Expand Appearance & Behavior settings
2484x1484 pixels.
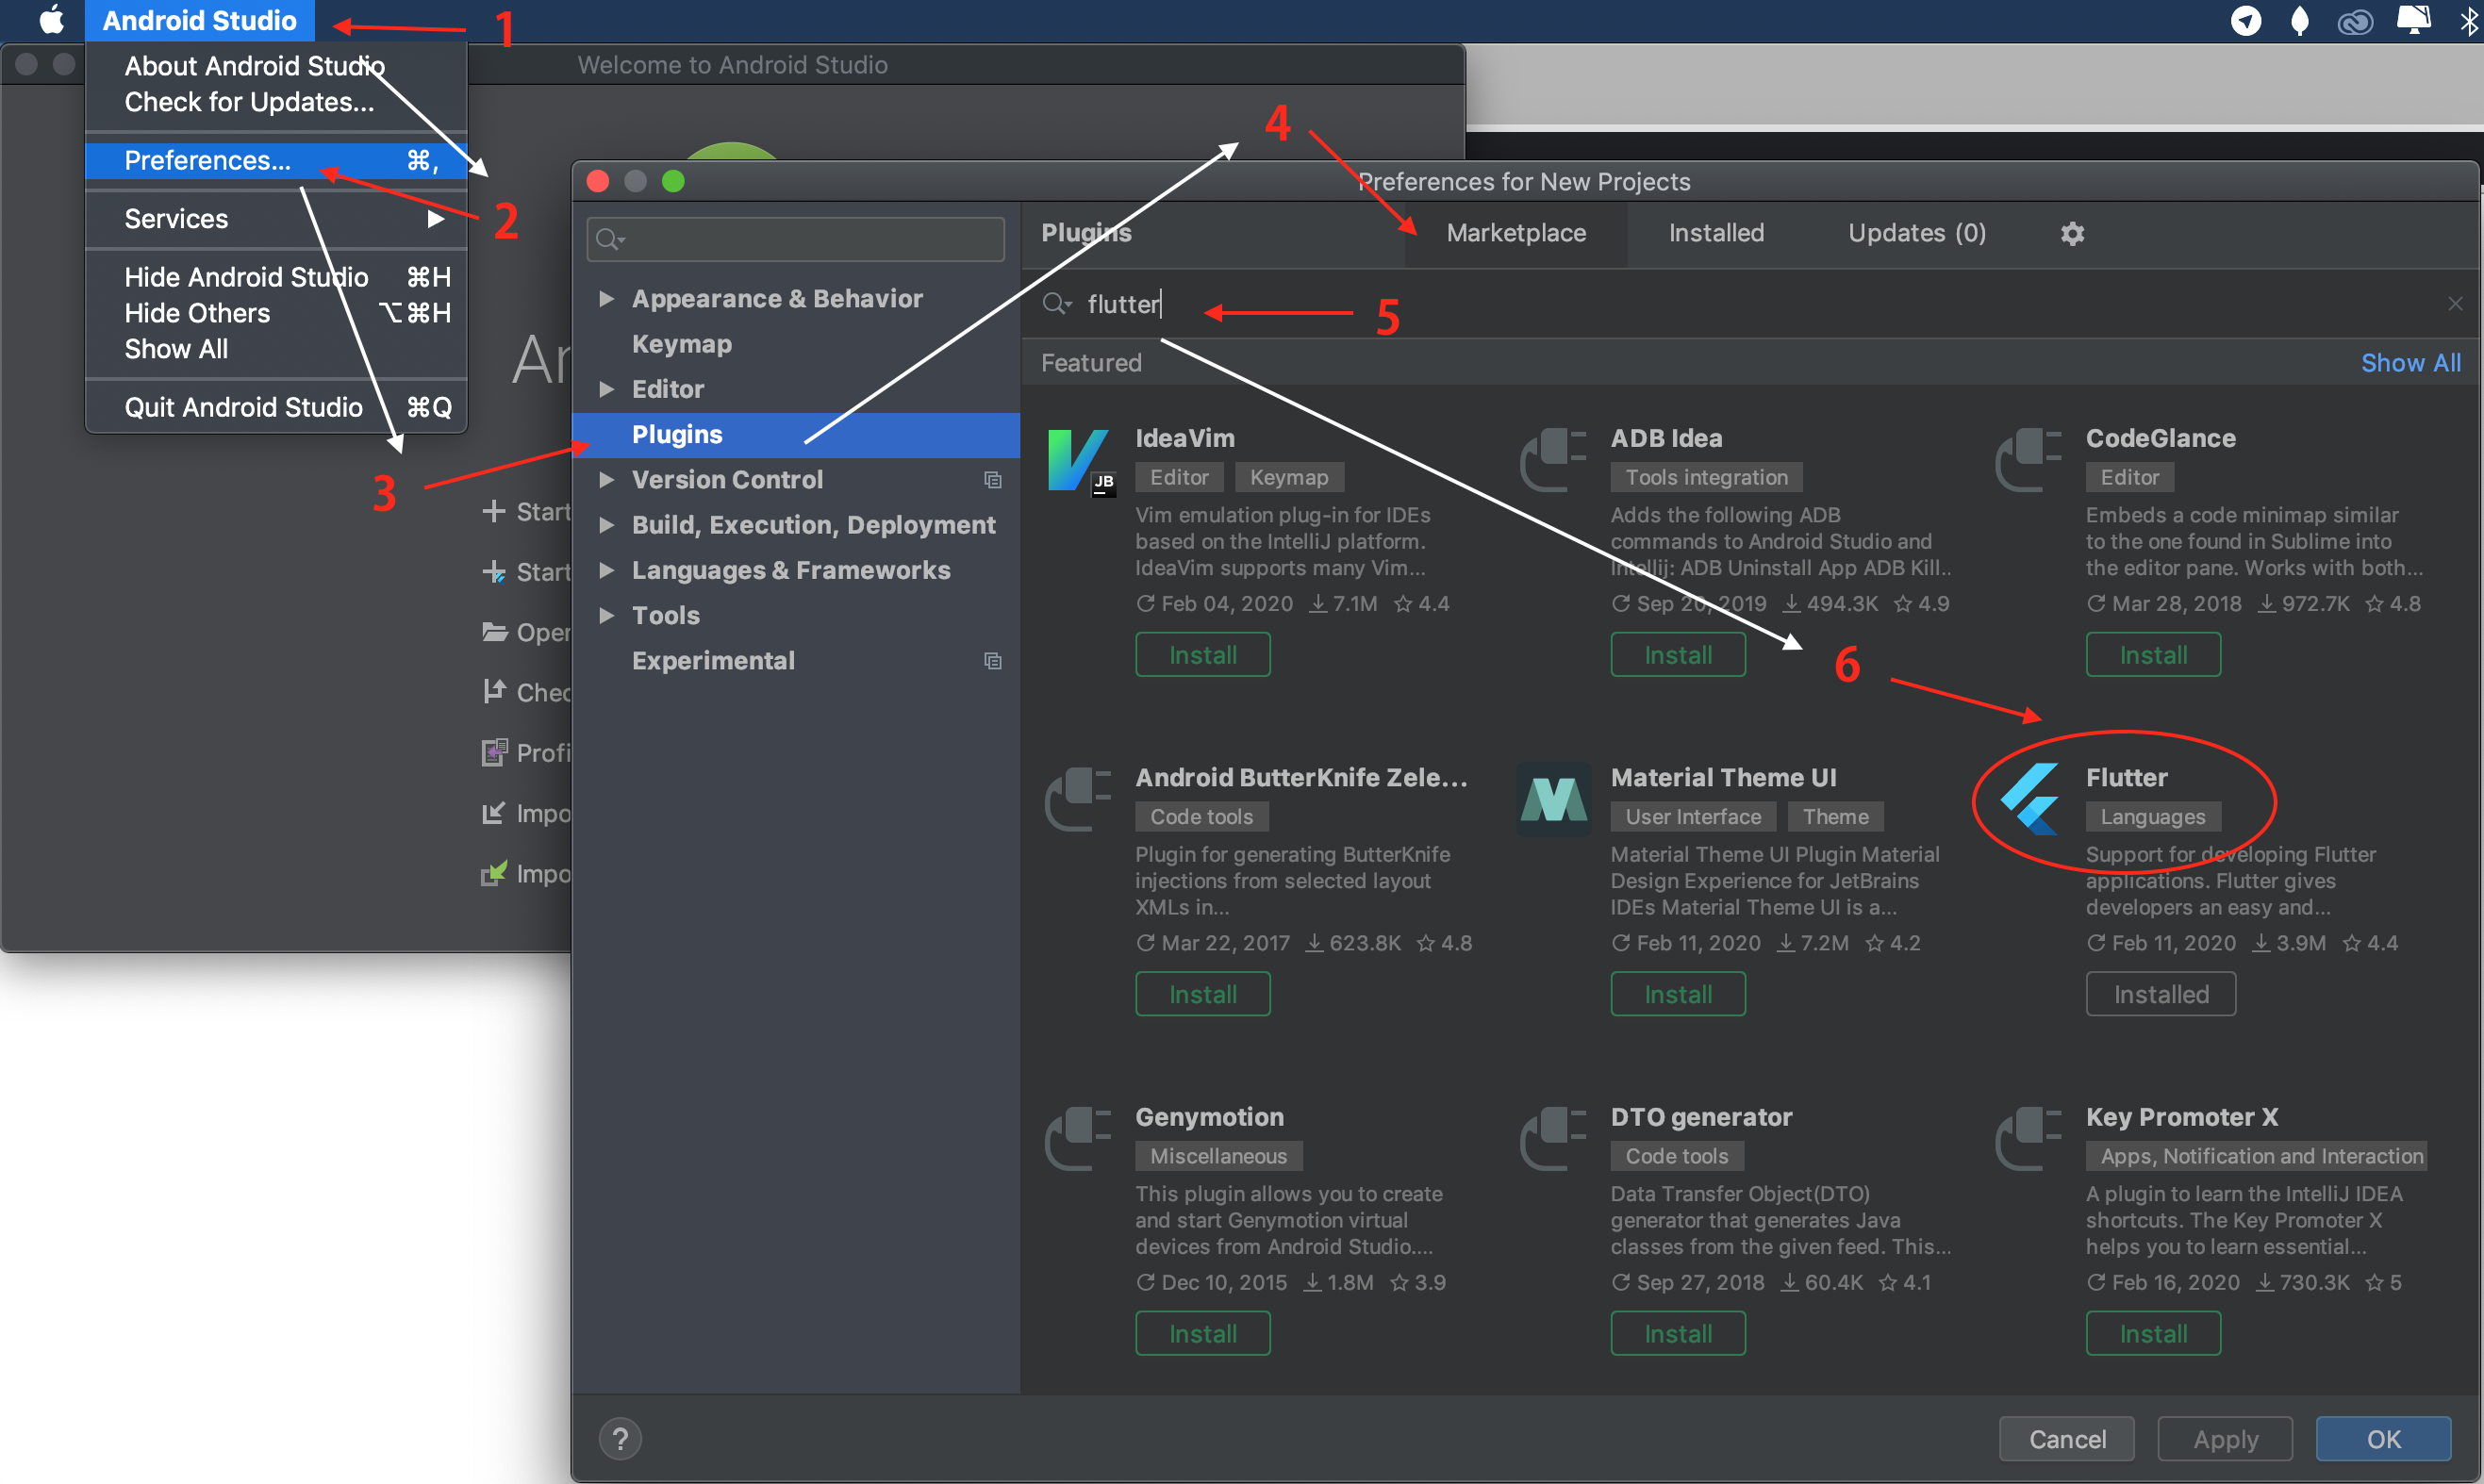point(606,299)
